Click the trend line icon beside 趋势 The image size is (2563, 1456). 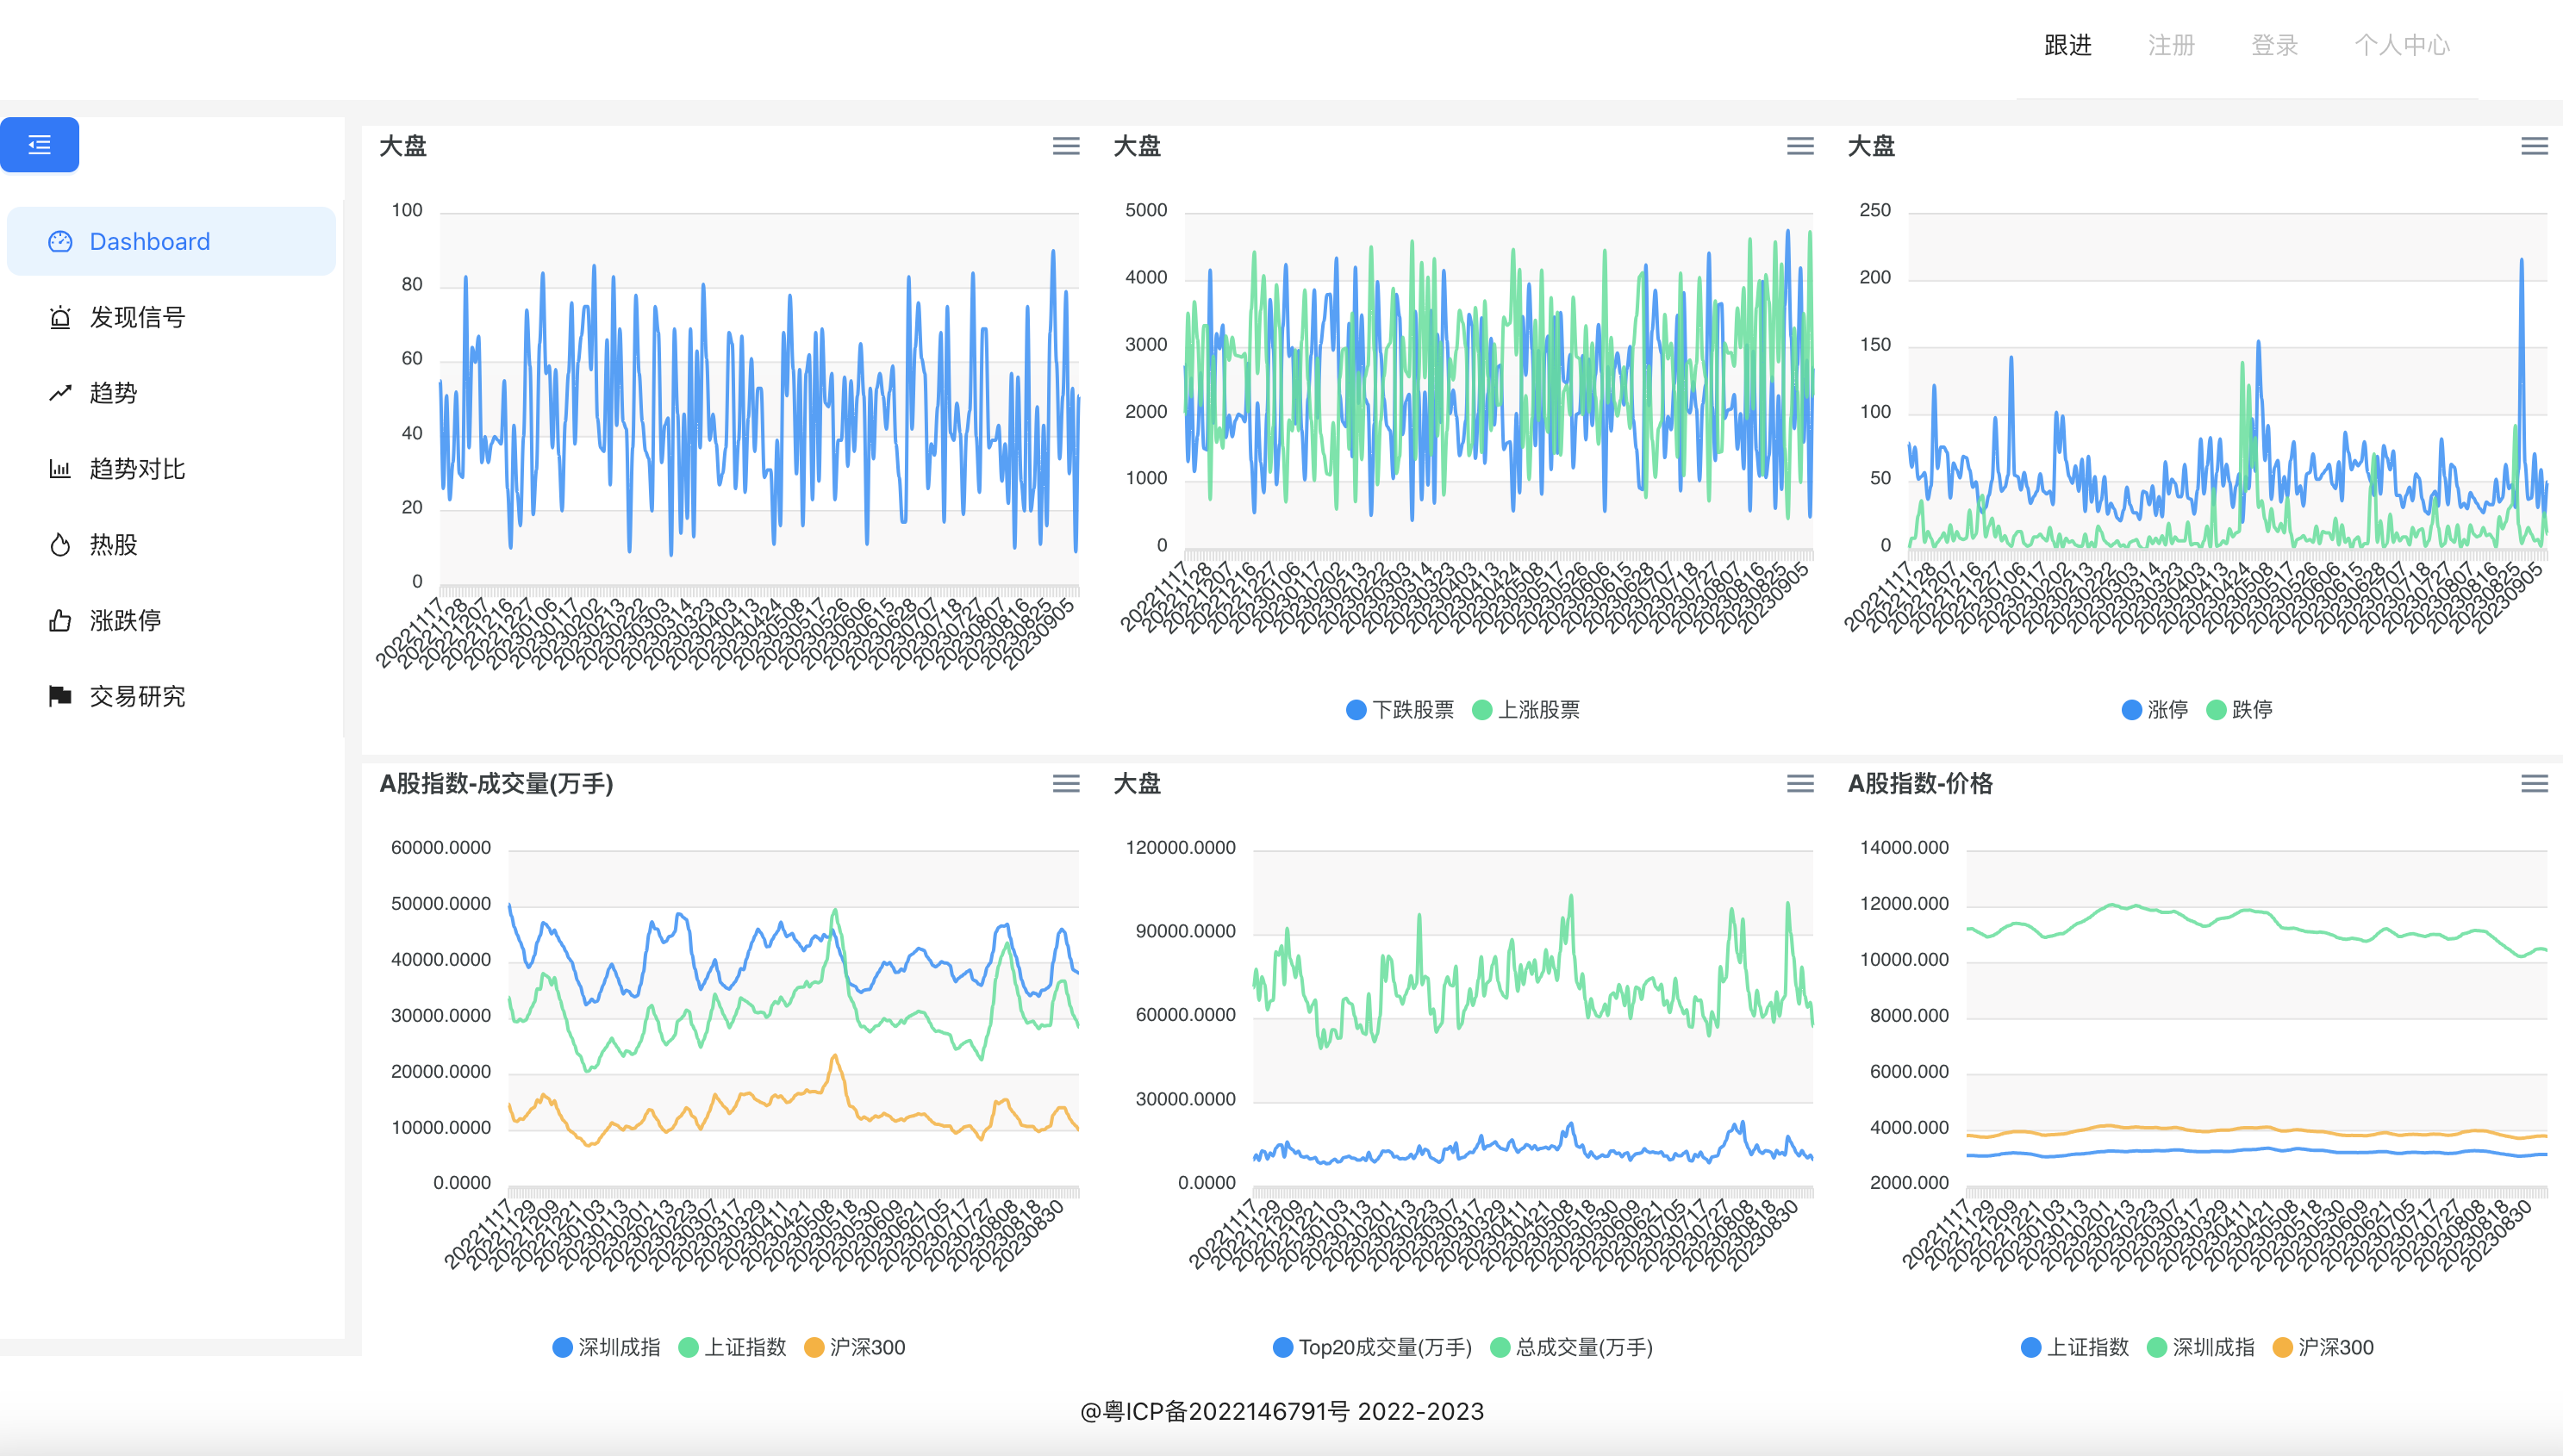60,393
